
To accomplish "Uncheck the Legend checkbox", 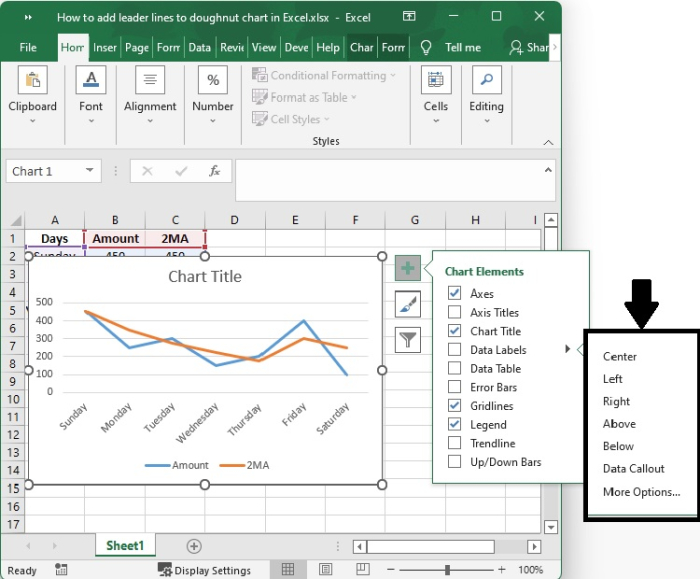I will click(454, 424).
